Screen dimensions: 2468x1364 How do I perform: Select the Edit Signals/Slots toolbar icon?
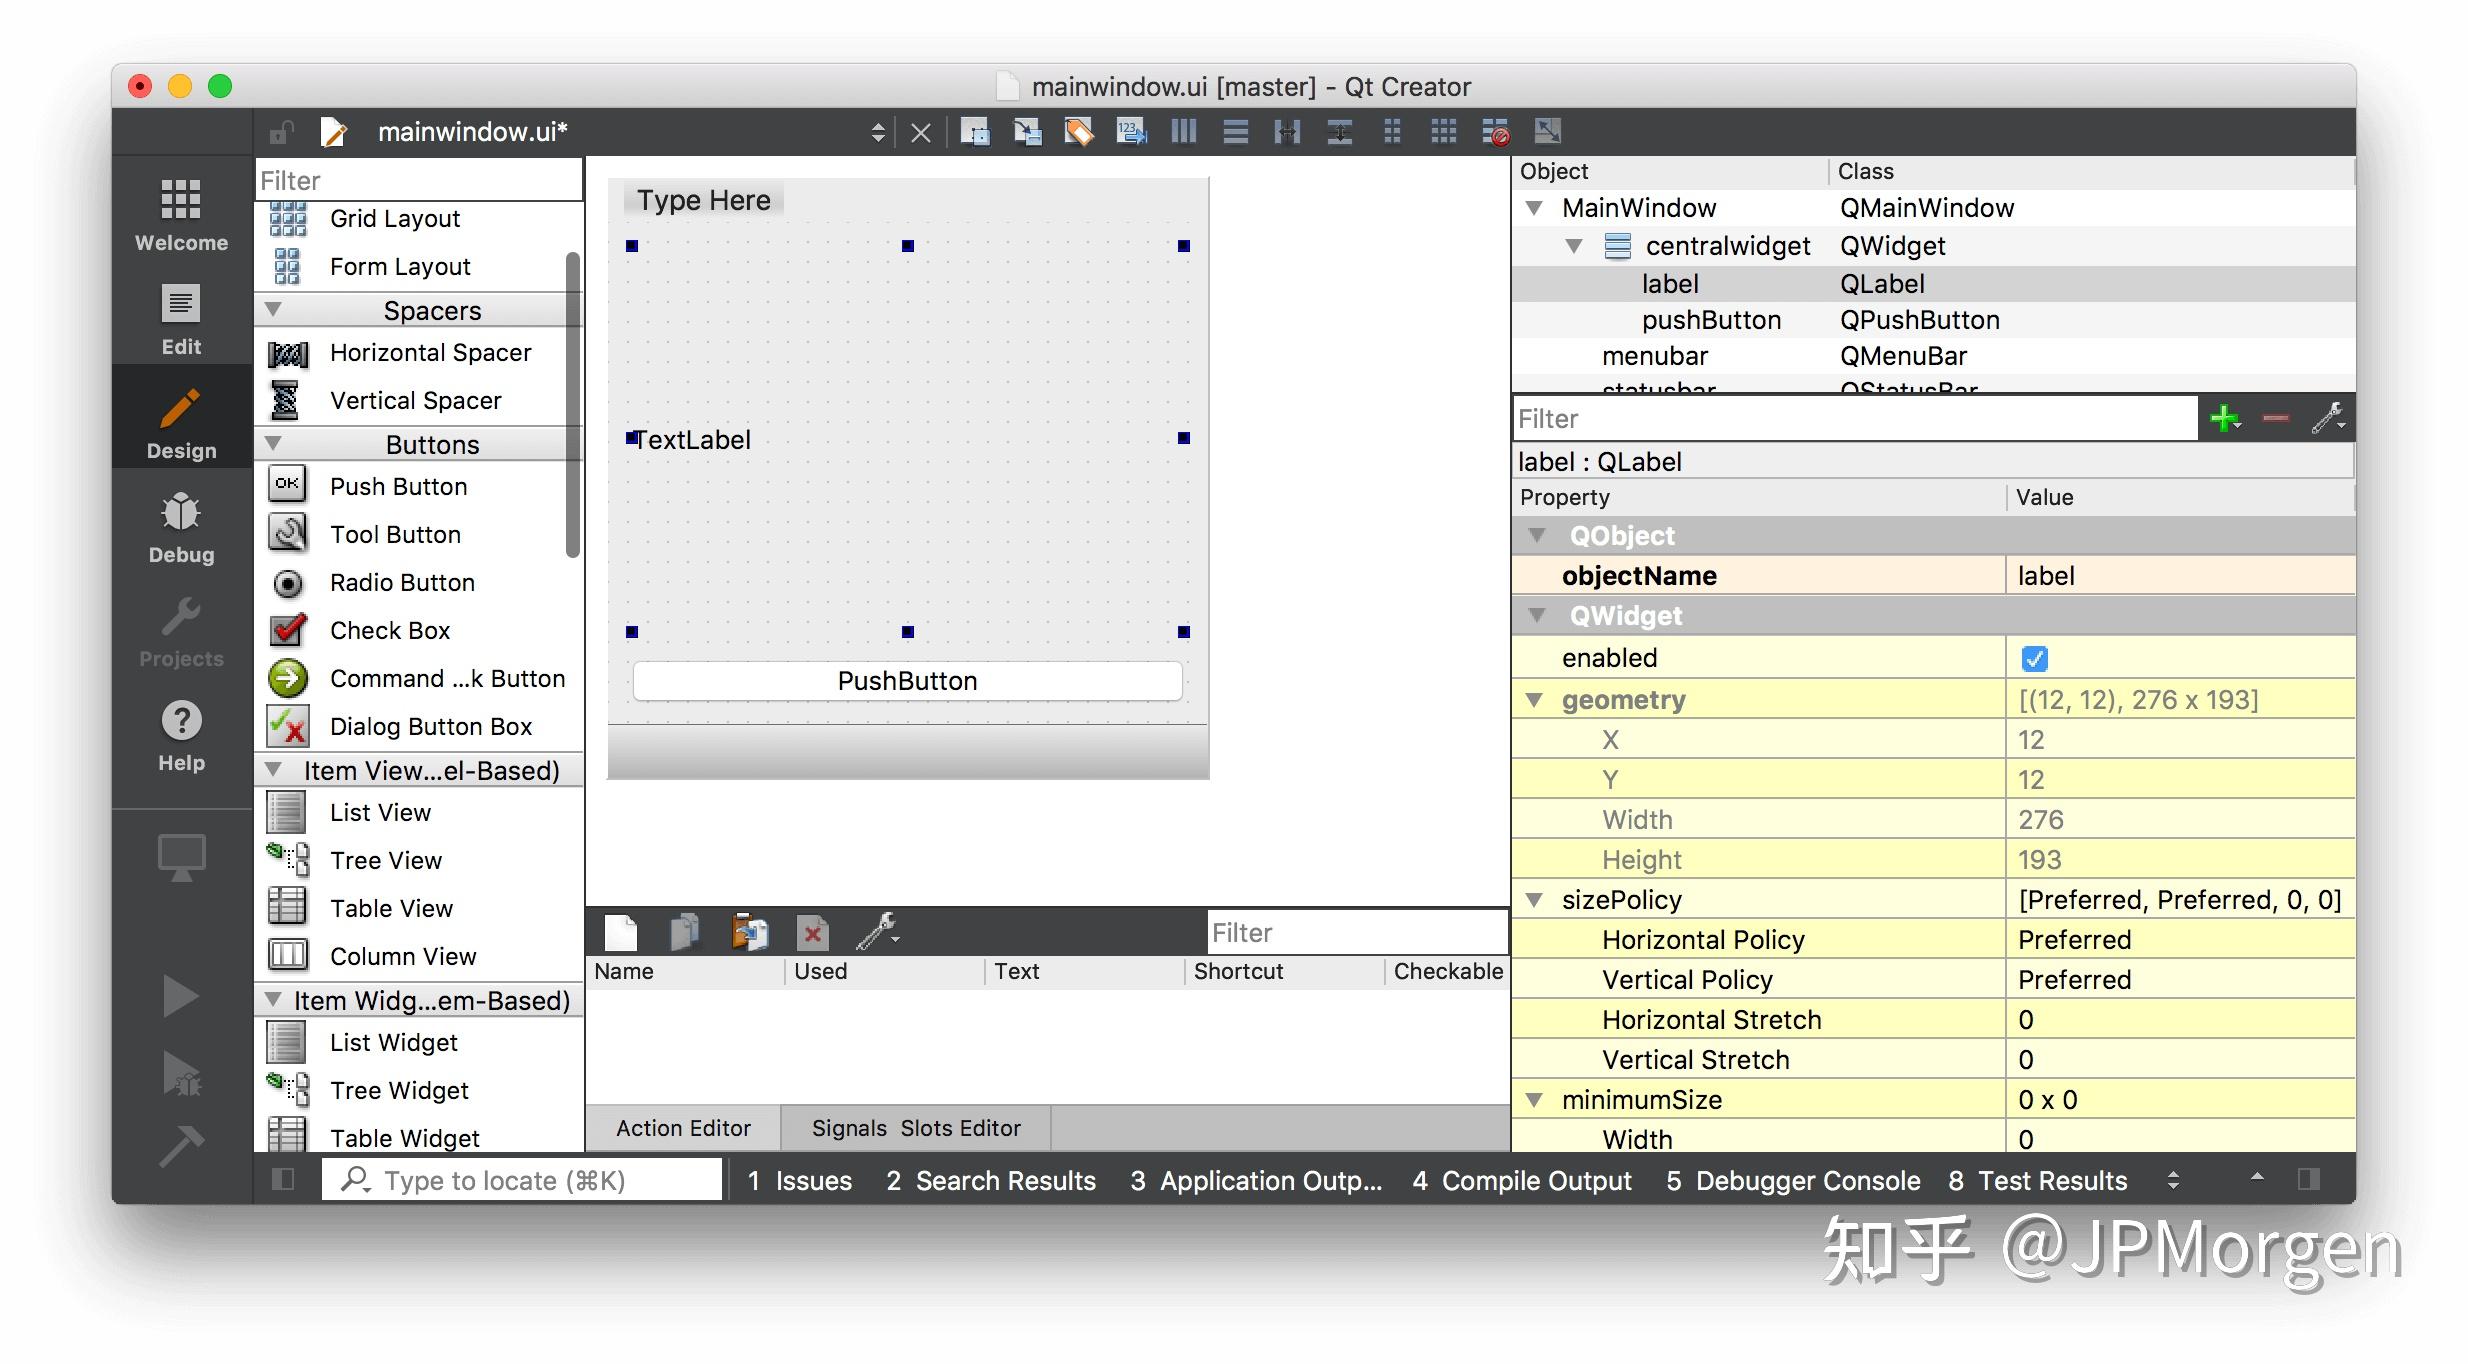[x=1028, y=131]
